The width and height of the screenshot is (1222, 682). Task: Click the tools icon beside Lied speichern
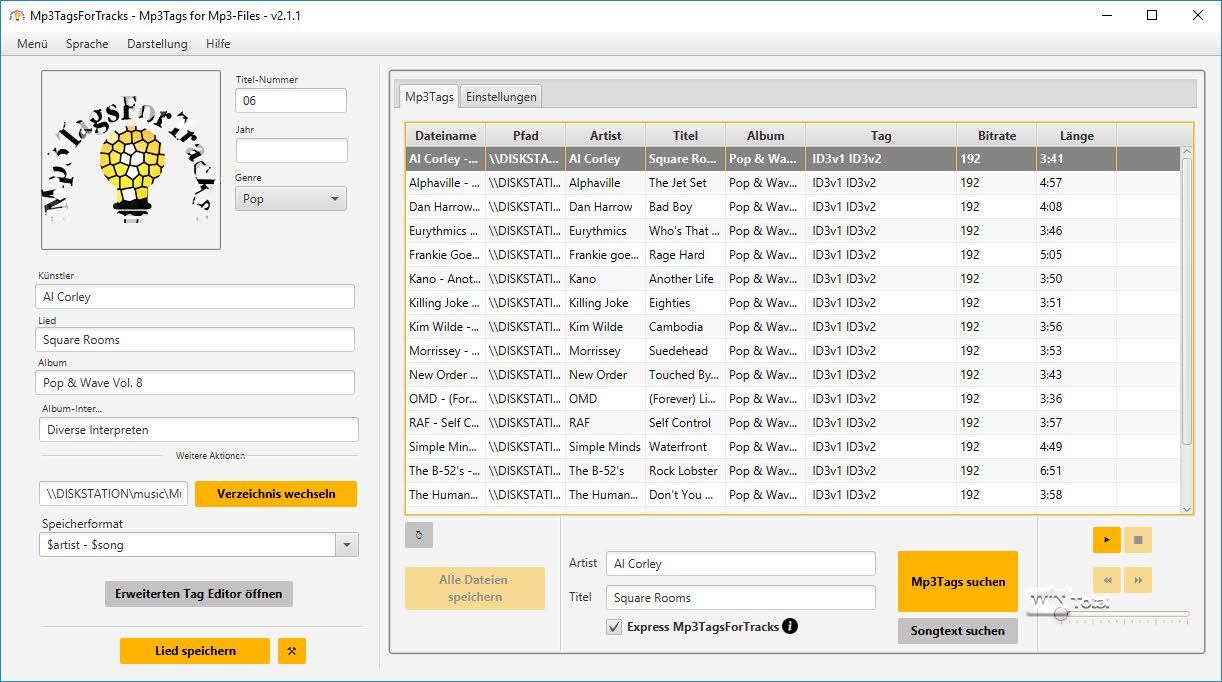click(292, 651)
